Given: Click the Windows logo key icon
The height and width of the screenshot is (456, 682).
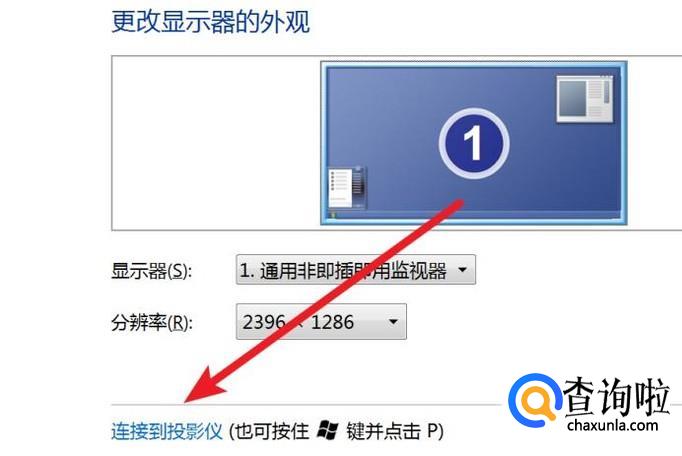Looking at the screenshot, I should [x=327, y=430].
